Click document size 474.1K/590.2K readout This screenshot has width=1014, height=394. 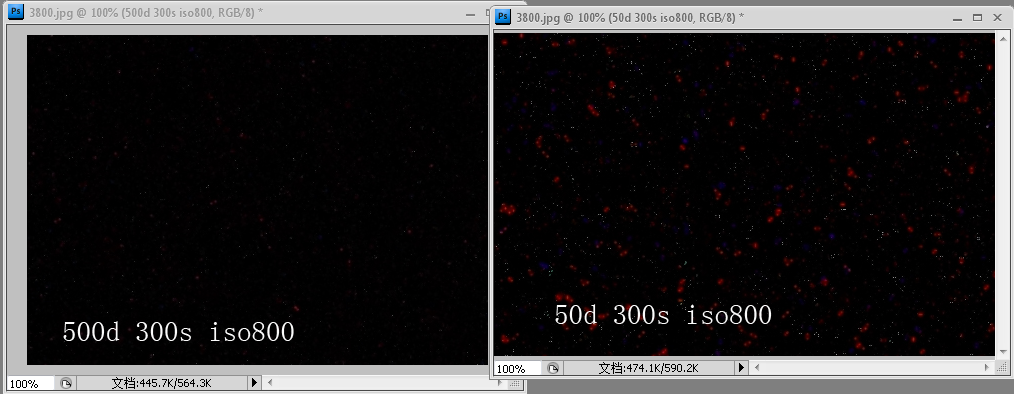(649, 368)
